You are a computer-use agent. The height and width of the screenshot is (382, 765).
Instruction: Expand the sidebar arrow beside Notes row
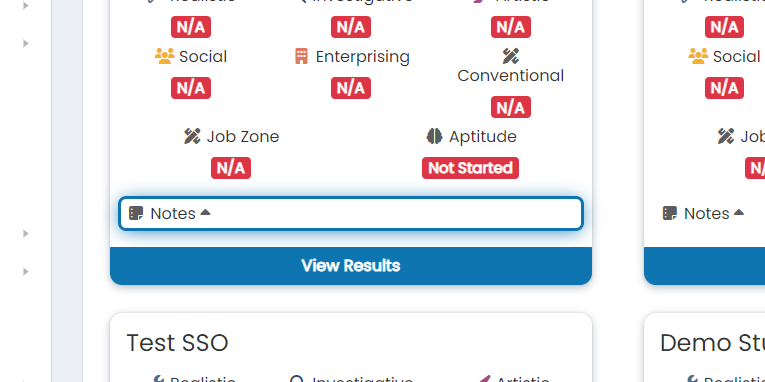pyautogui.click(x=26, y=234)
